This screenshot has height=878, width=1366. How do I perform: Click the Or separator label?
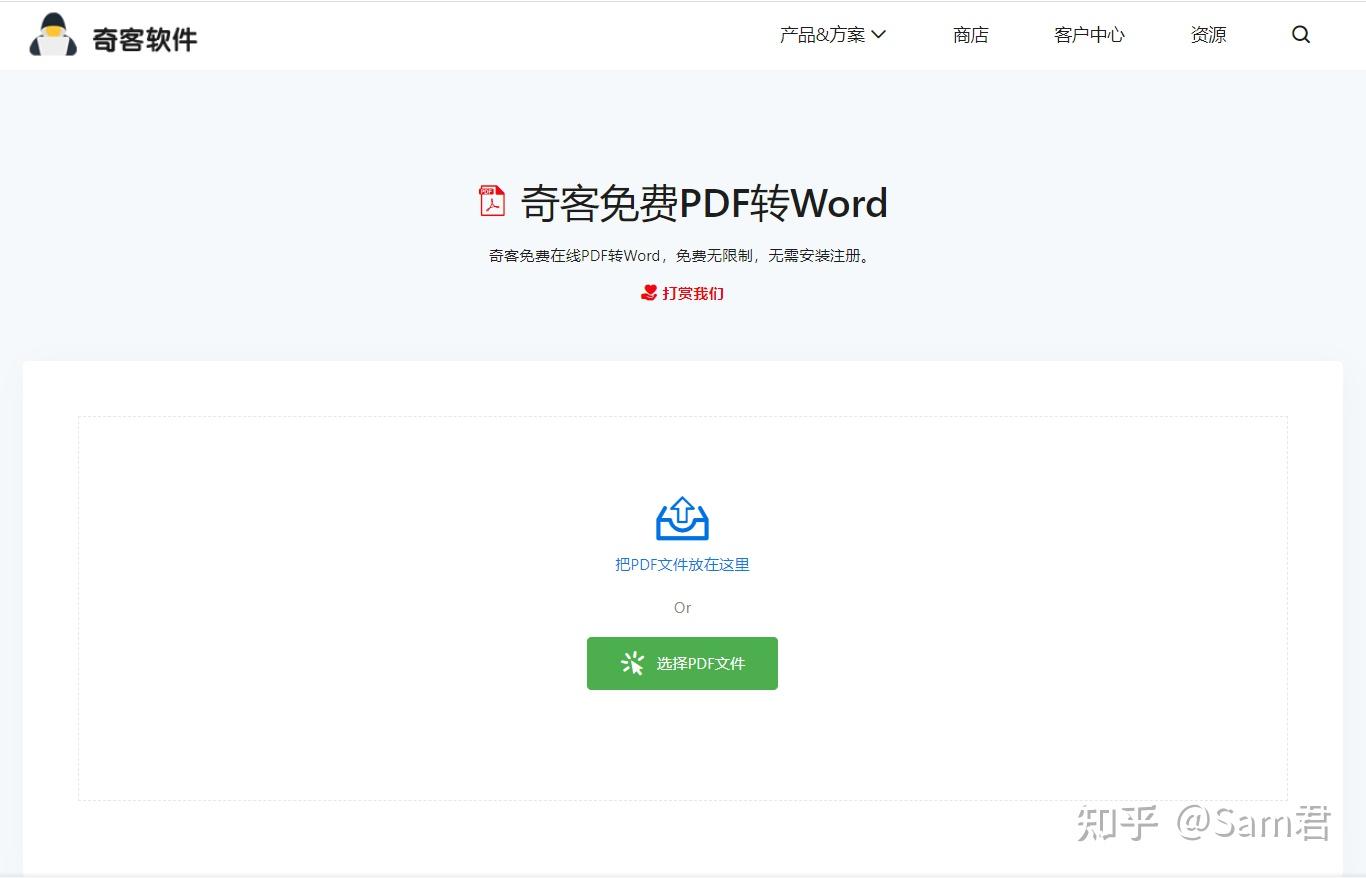pos(683,607)
